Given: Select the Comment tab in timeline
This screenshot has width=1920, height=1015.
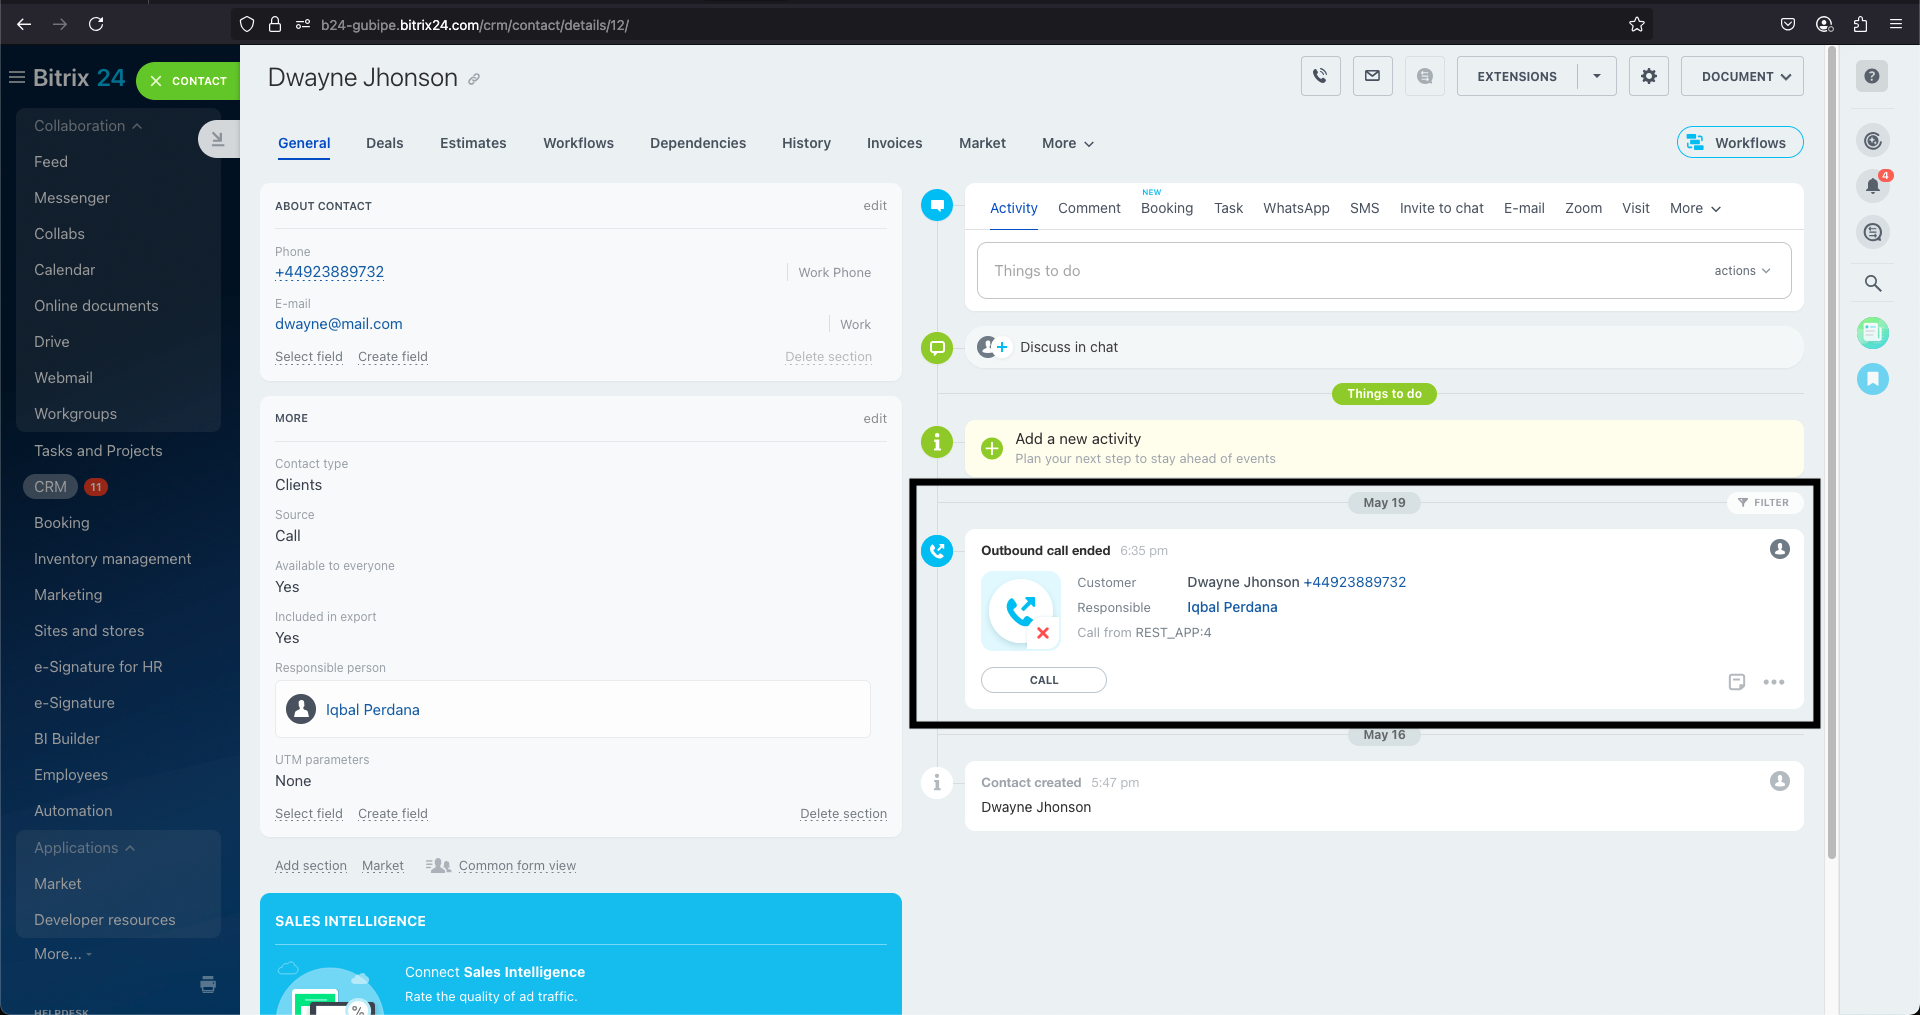Looking at the screenshot, I should 1088,208.
